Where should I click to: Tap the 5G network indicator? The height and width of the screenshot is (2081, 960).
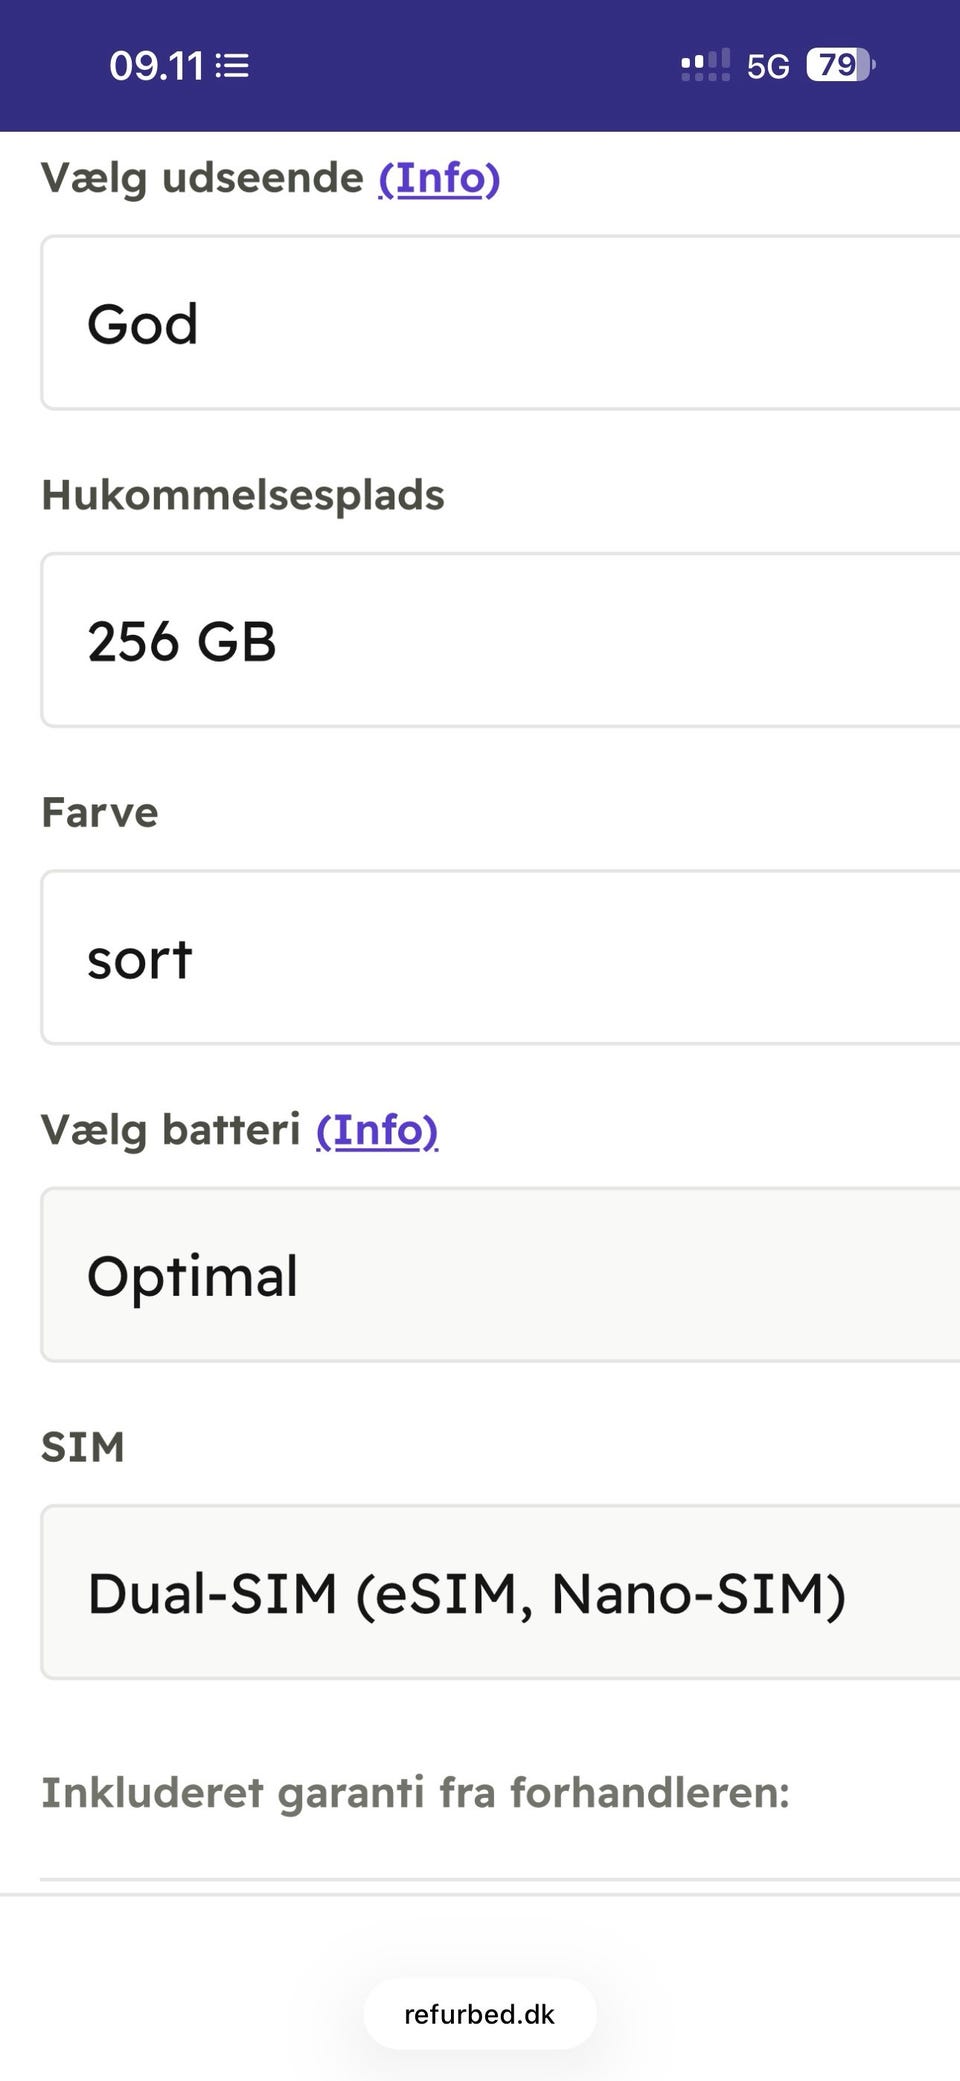click(768, 66)
